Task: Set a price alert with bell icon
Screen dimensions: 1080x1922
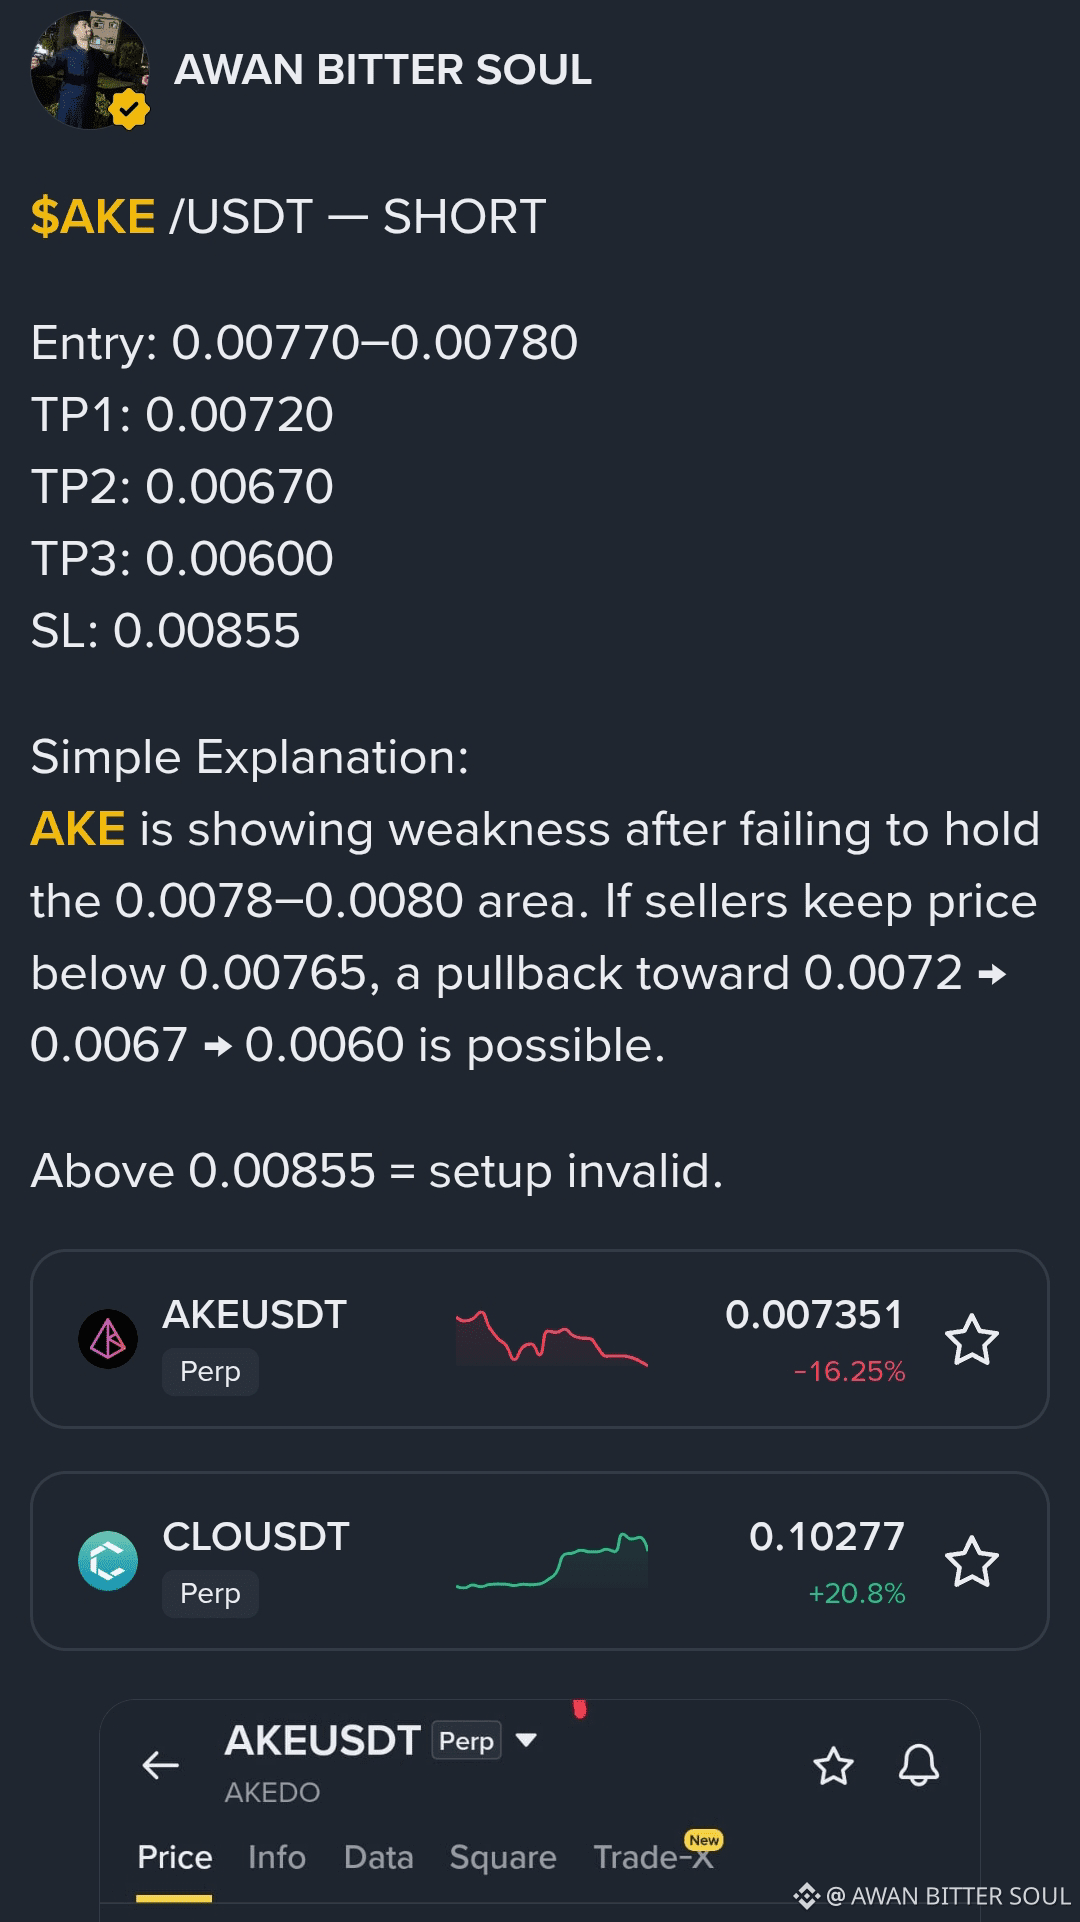Action: click(x=918, y=1766)
